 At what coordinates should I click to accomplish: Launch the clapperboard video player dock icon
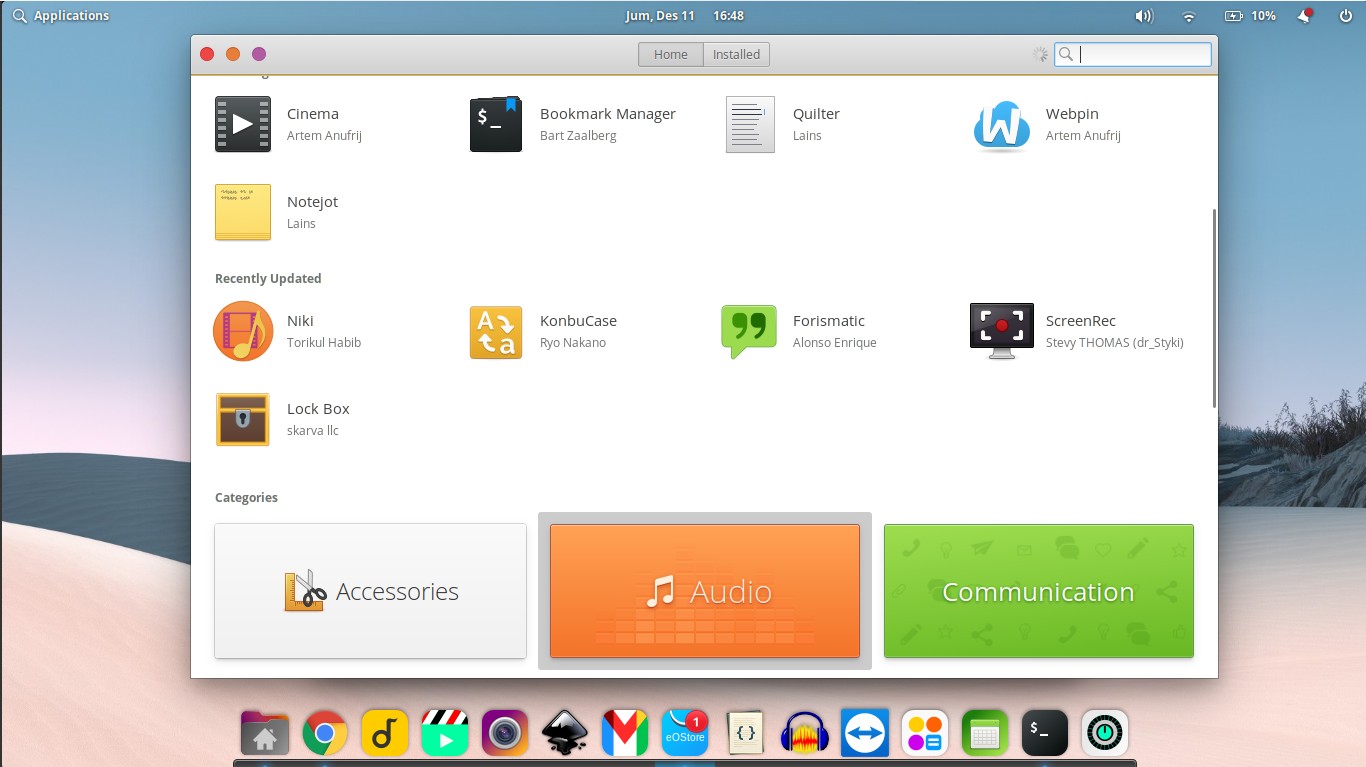click(x=445, y=734)
